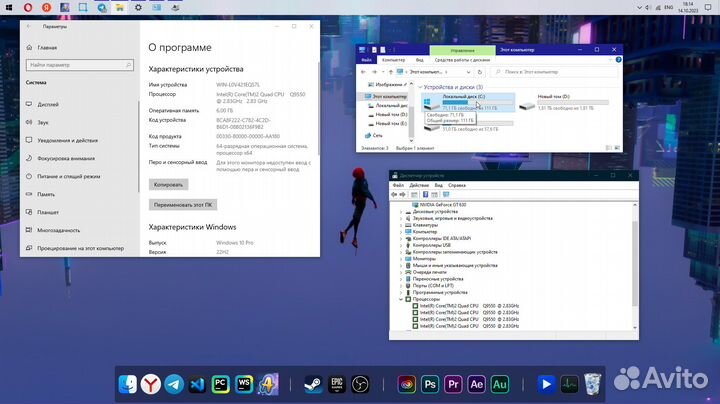Open PyCharm from the dock
The image size is (720, 404).
[220, 384]
